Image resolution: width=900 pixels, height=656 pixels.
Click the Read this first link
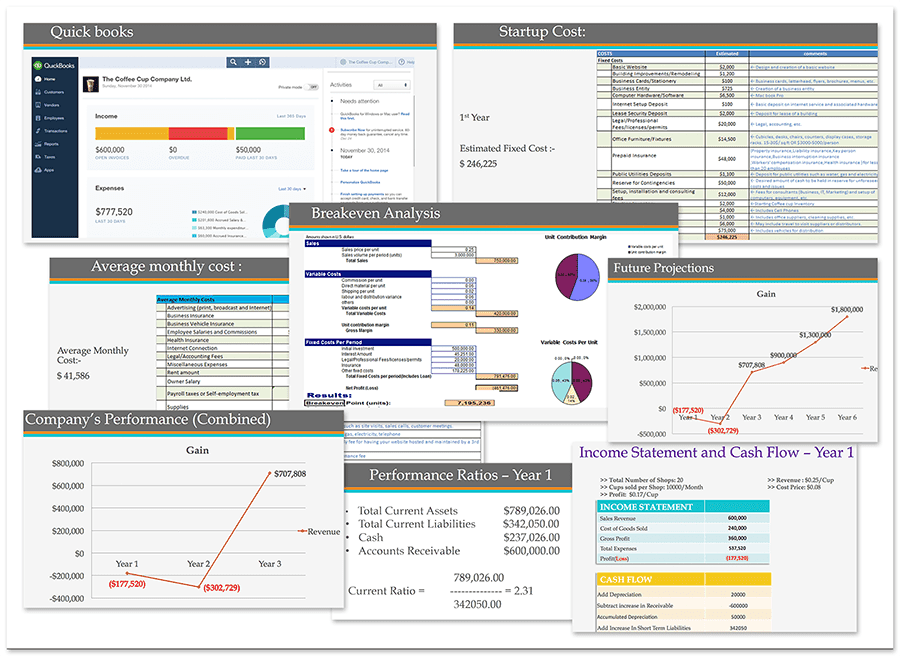pos(405,113)
